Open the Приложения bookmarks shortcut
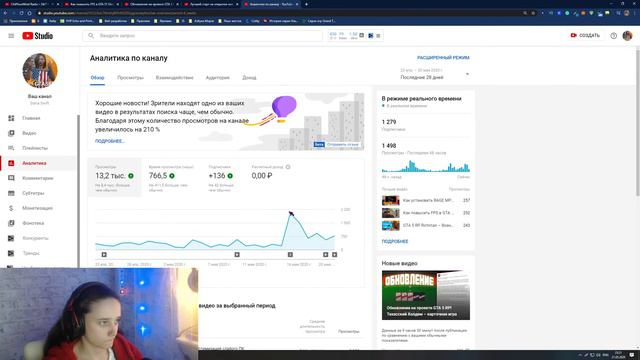 pos(16,21)
